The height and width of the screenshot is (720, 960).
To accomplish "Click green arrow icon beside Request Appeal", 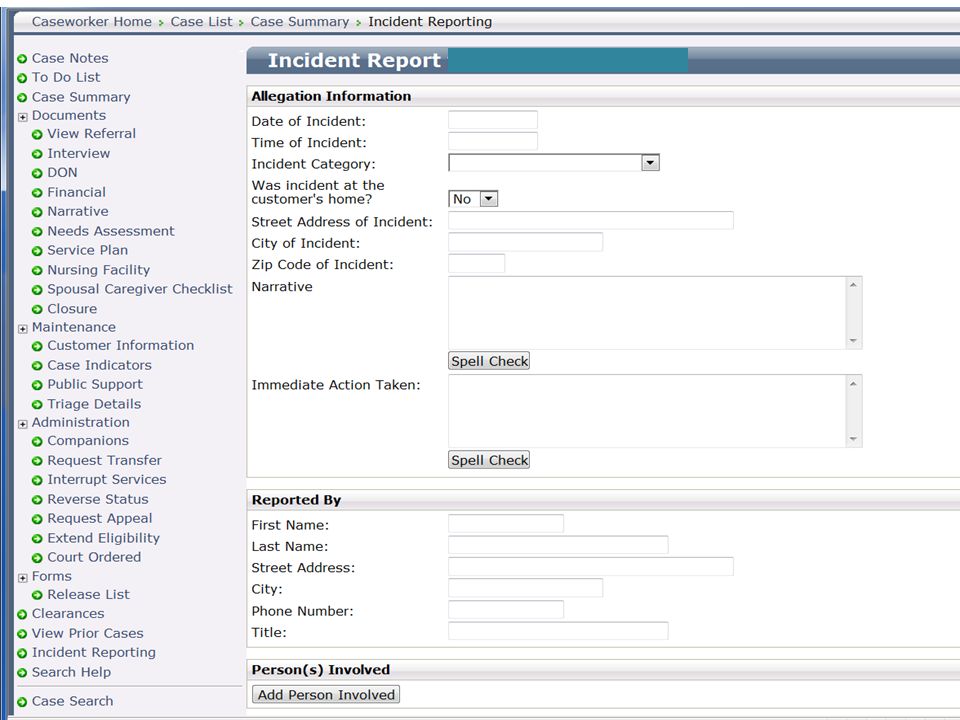I will click(37, 519).
